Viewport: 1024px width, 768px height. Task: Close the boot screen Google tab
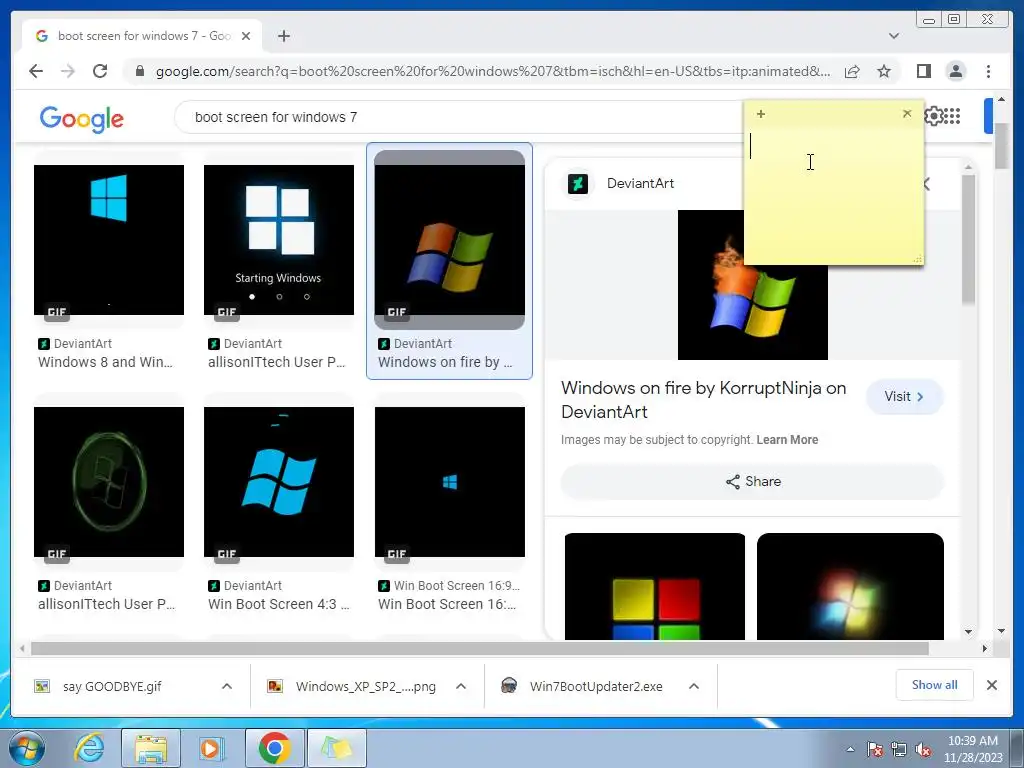pyautogui.click(x=246, y=36)
